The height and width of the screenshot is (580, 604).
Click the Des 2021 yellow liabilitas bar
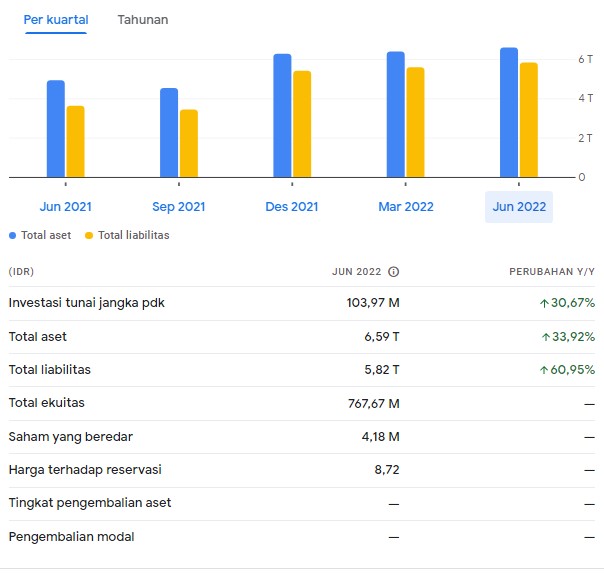[x=302, y=124]
